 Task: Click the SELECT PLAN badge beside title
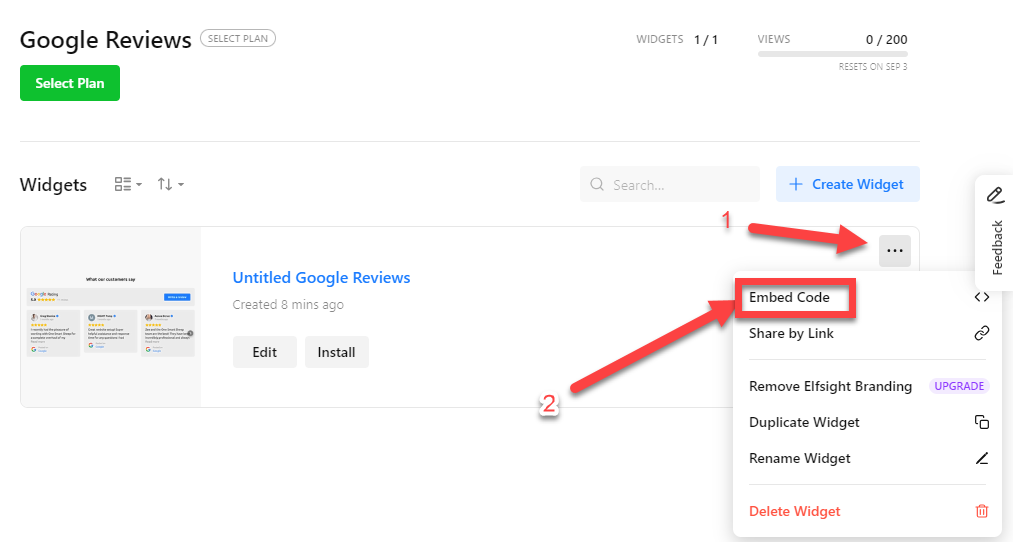pos(238,38)
